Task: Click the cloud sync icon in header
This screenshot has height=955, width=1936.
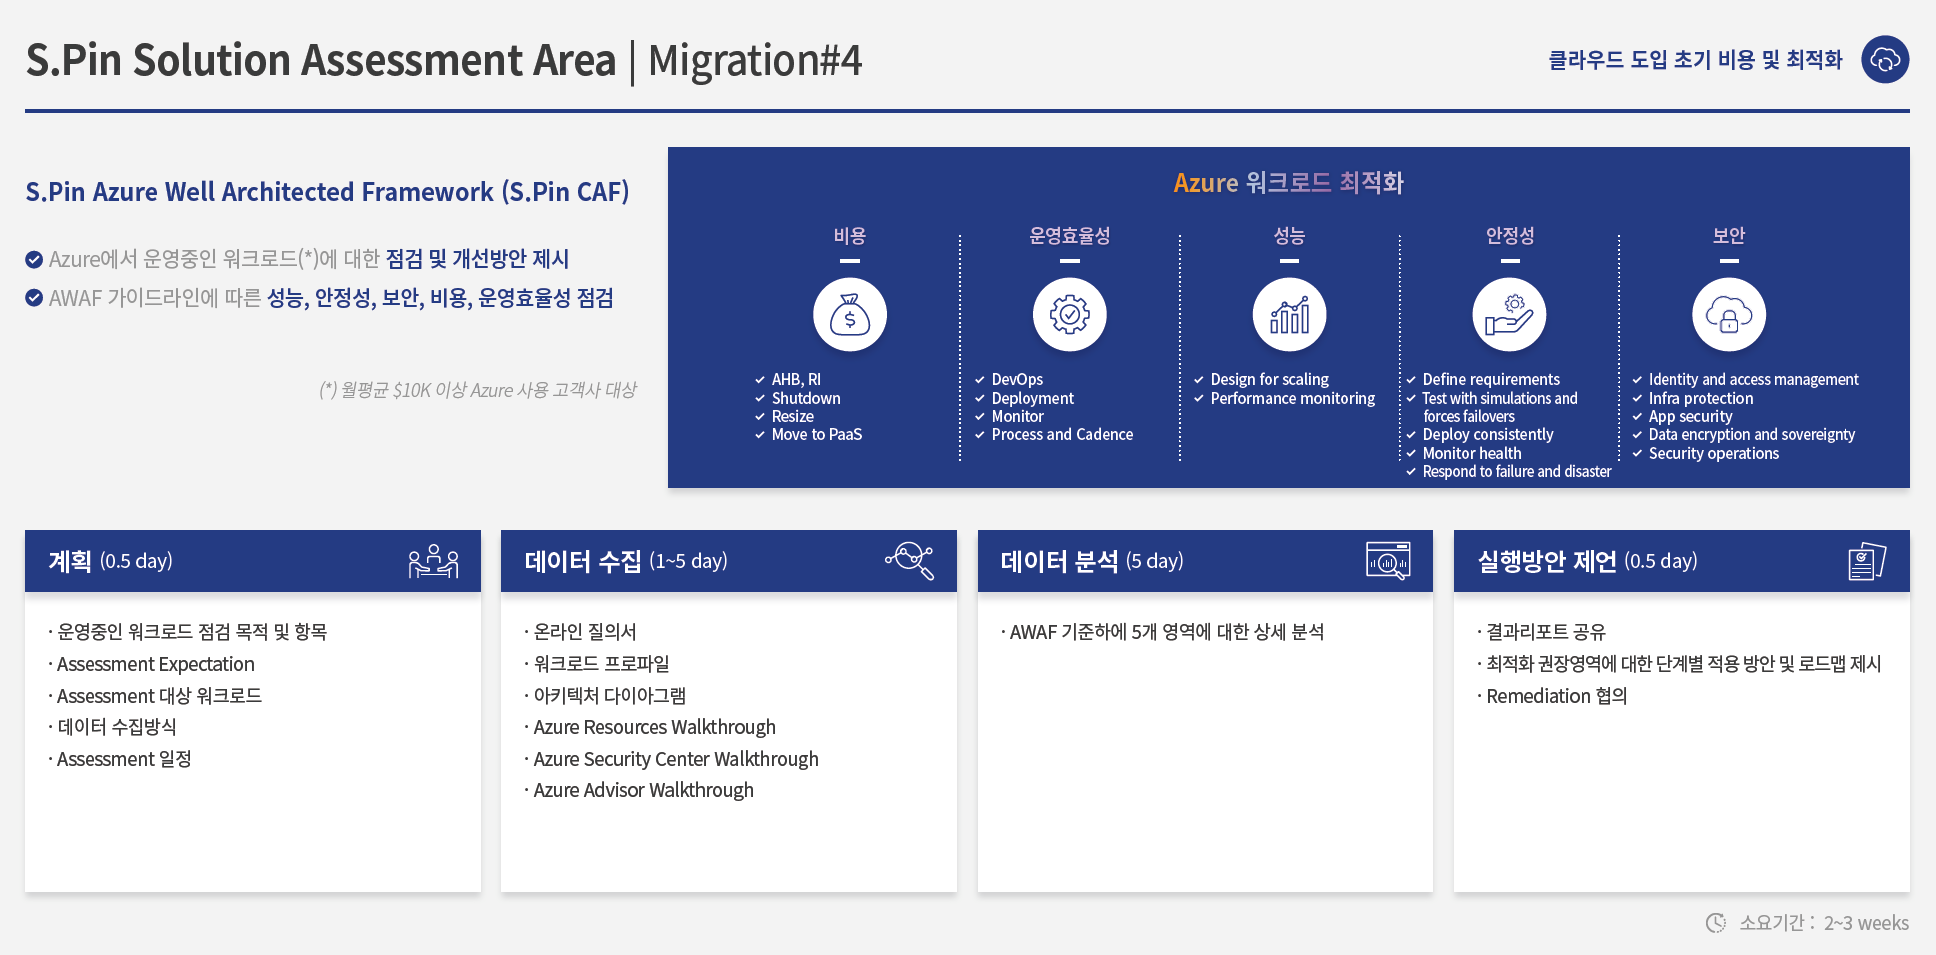Action: click(1885, 60)
